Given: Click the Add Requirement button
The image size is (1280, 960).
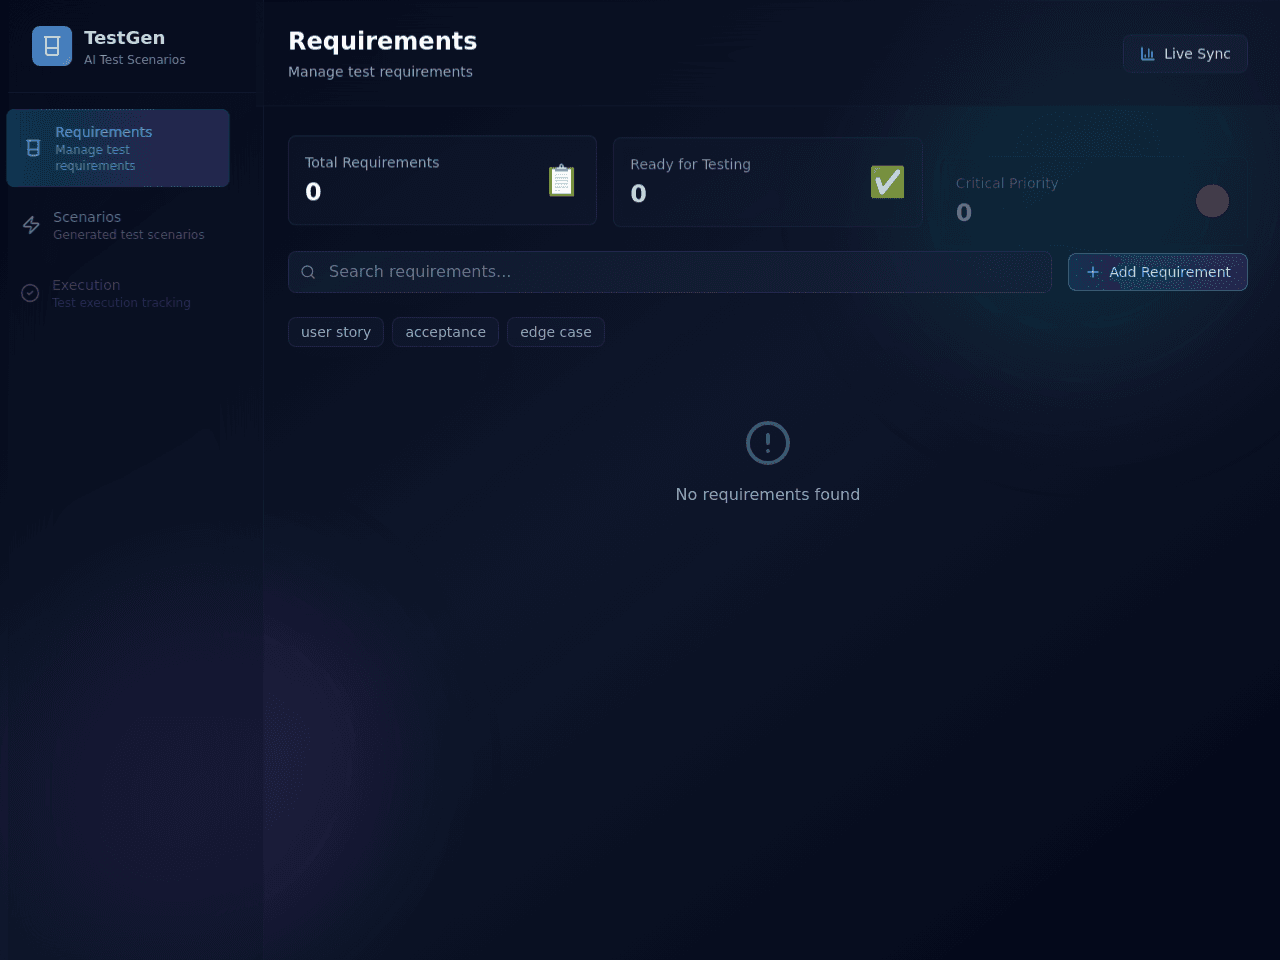Looking at the screenshot, I should click(1158, 272).
